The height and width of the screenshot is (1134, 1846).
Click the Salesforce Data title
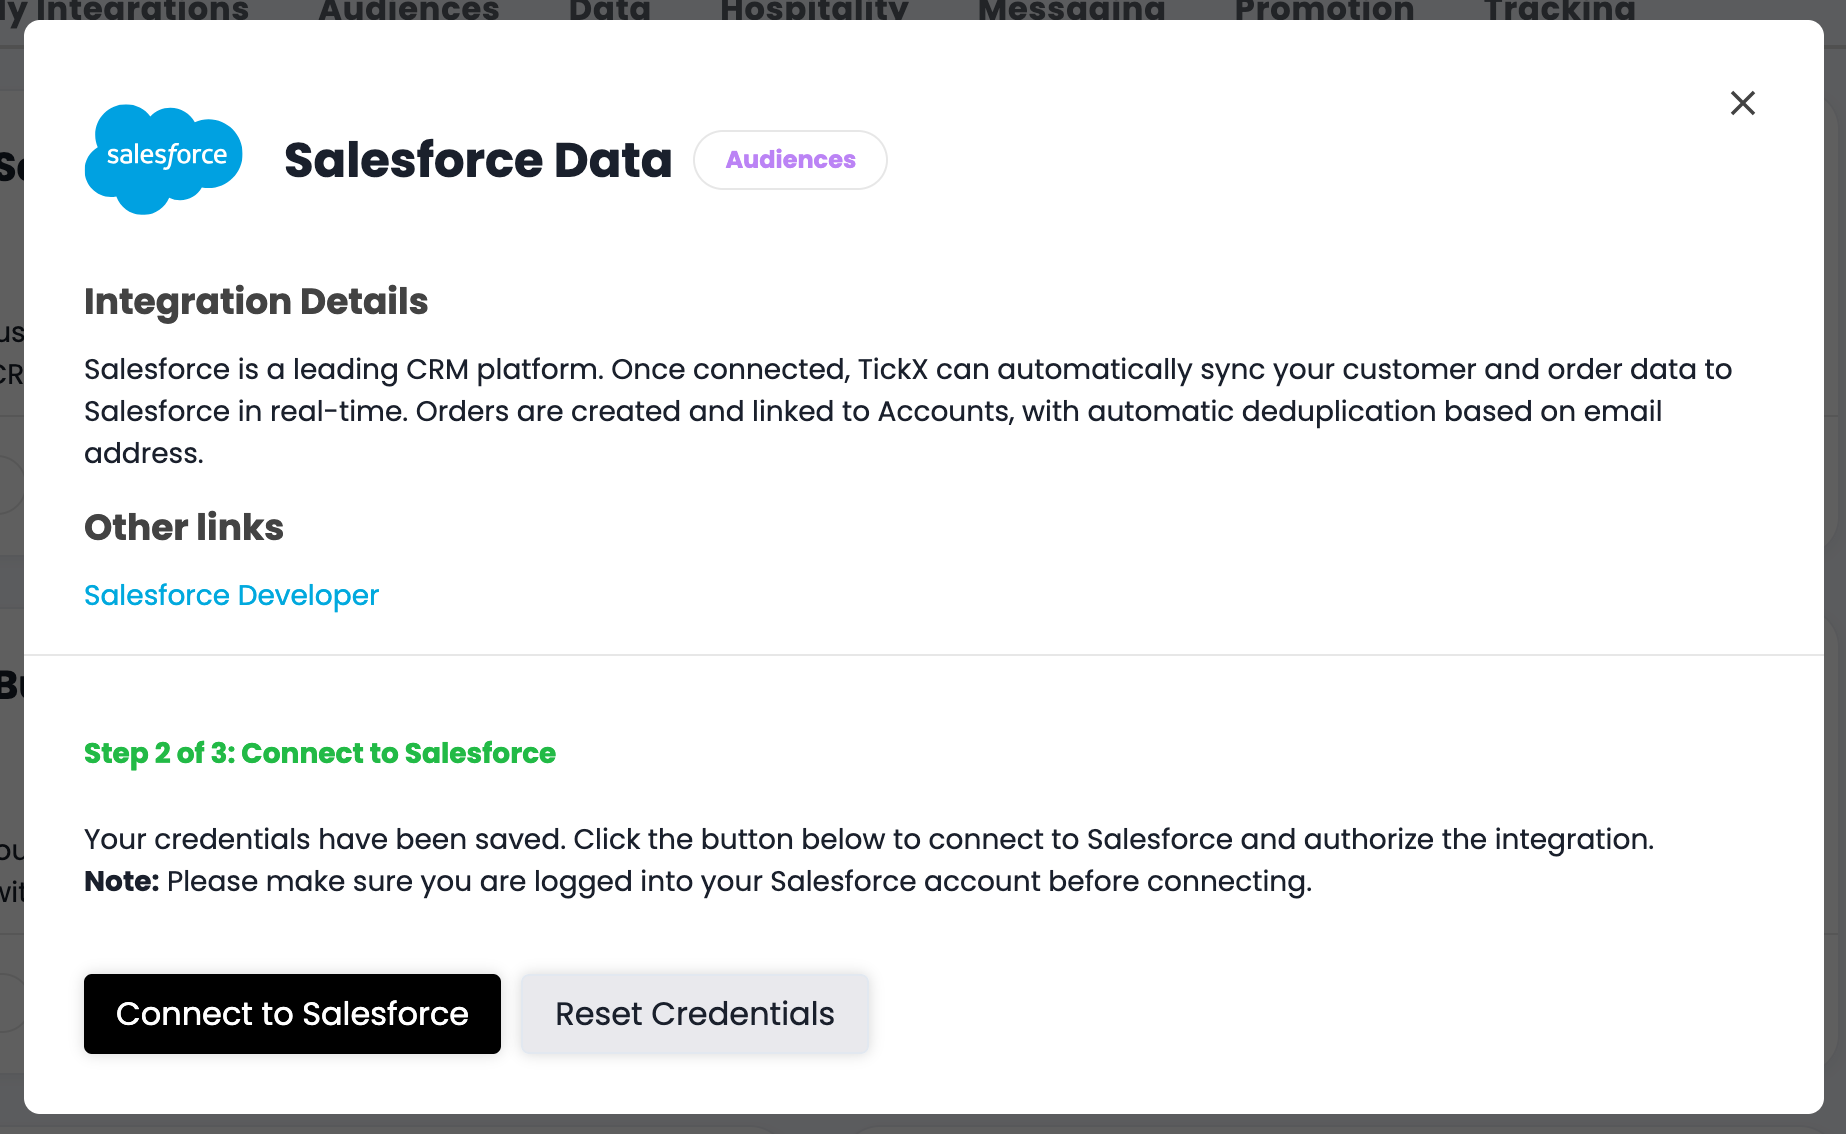tap(478, 160)
